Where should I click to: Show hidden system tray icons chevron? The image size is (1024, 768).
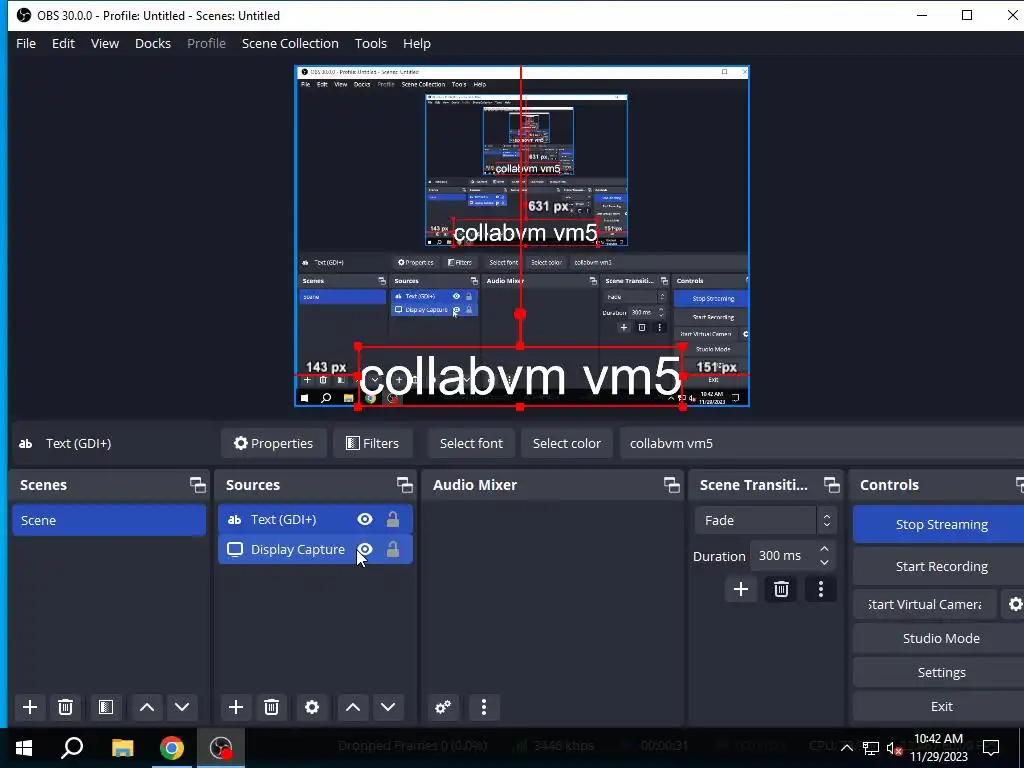pos(846,748)
